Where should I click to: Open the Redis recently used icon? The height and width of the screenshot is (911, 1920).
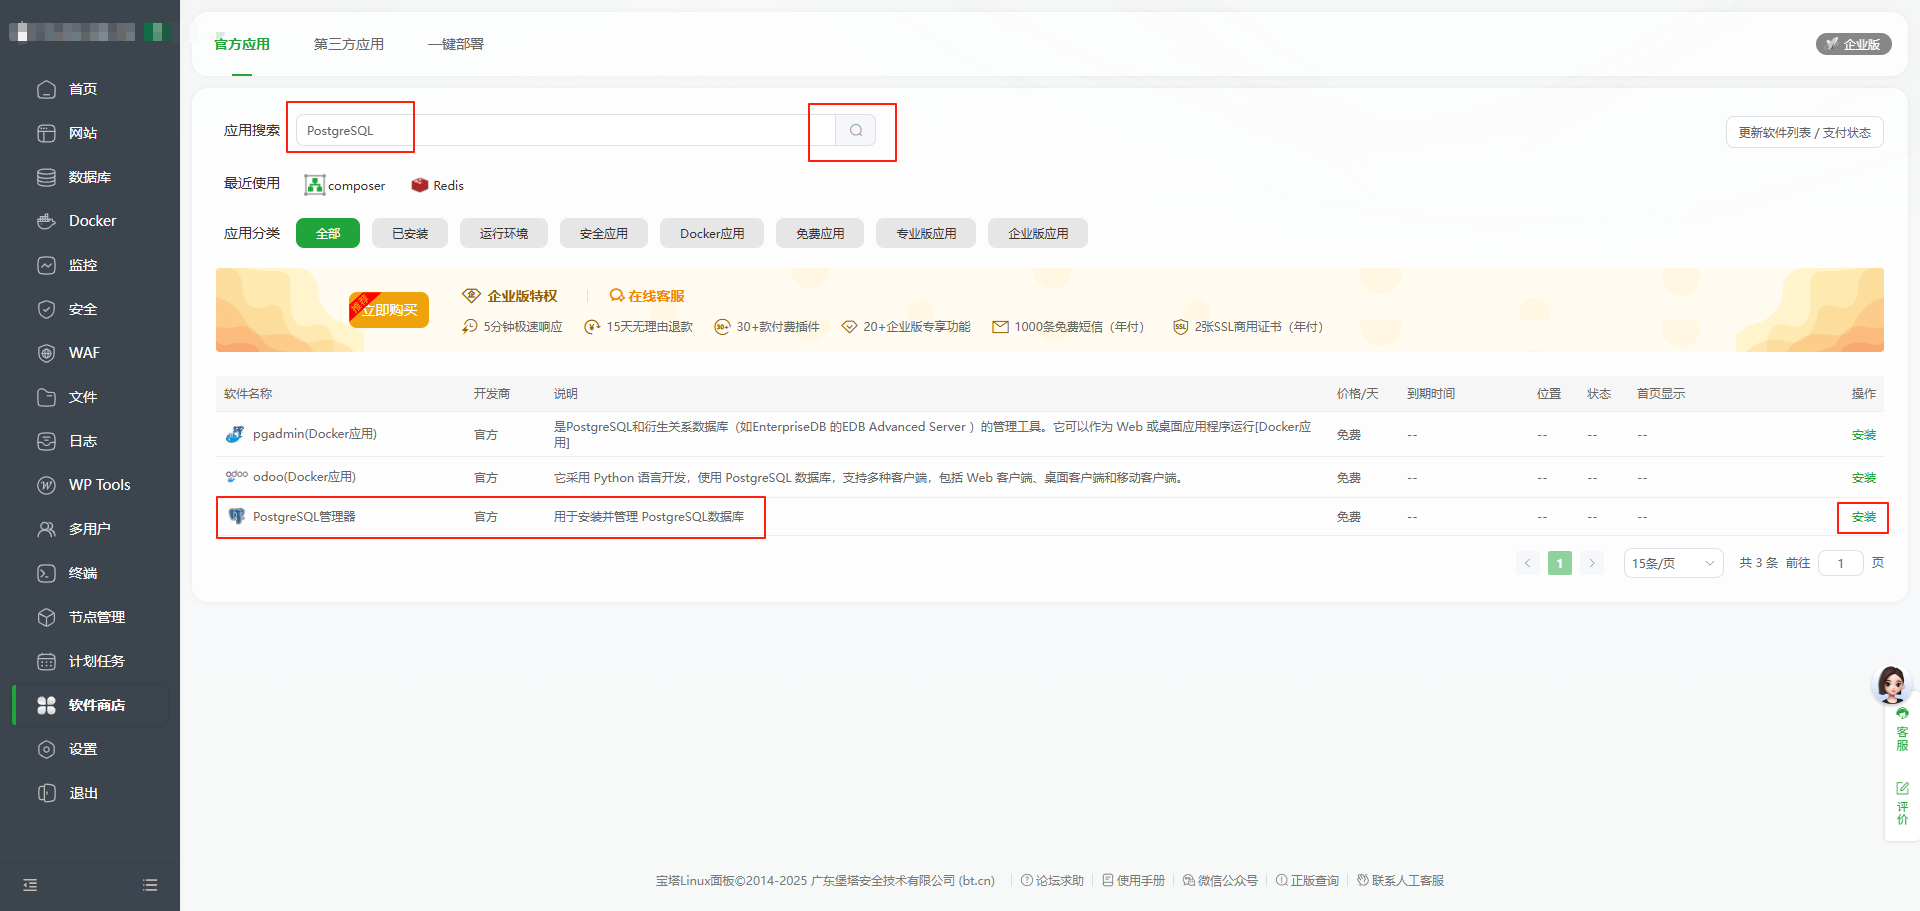(420, 185)
